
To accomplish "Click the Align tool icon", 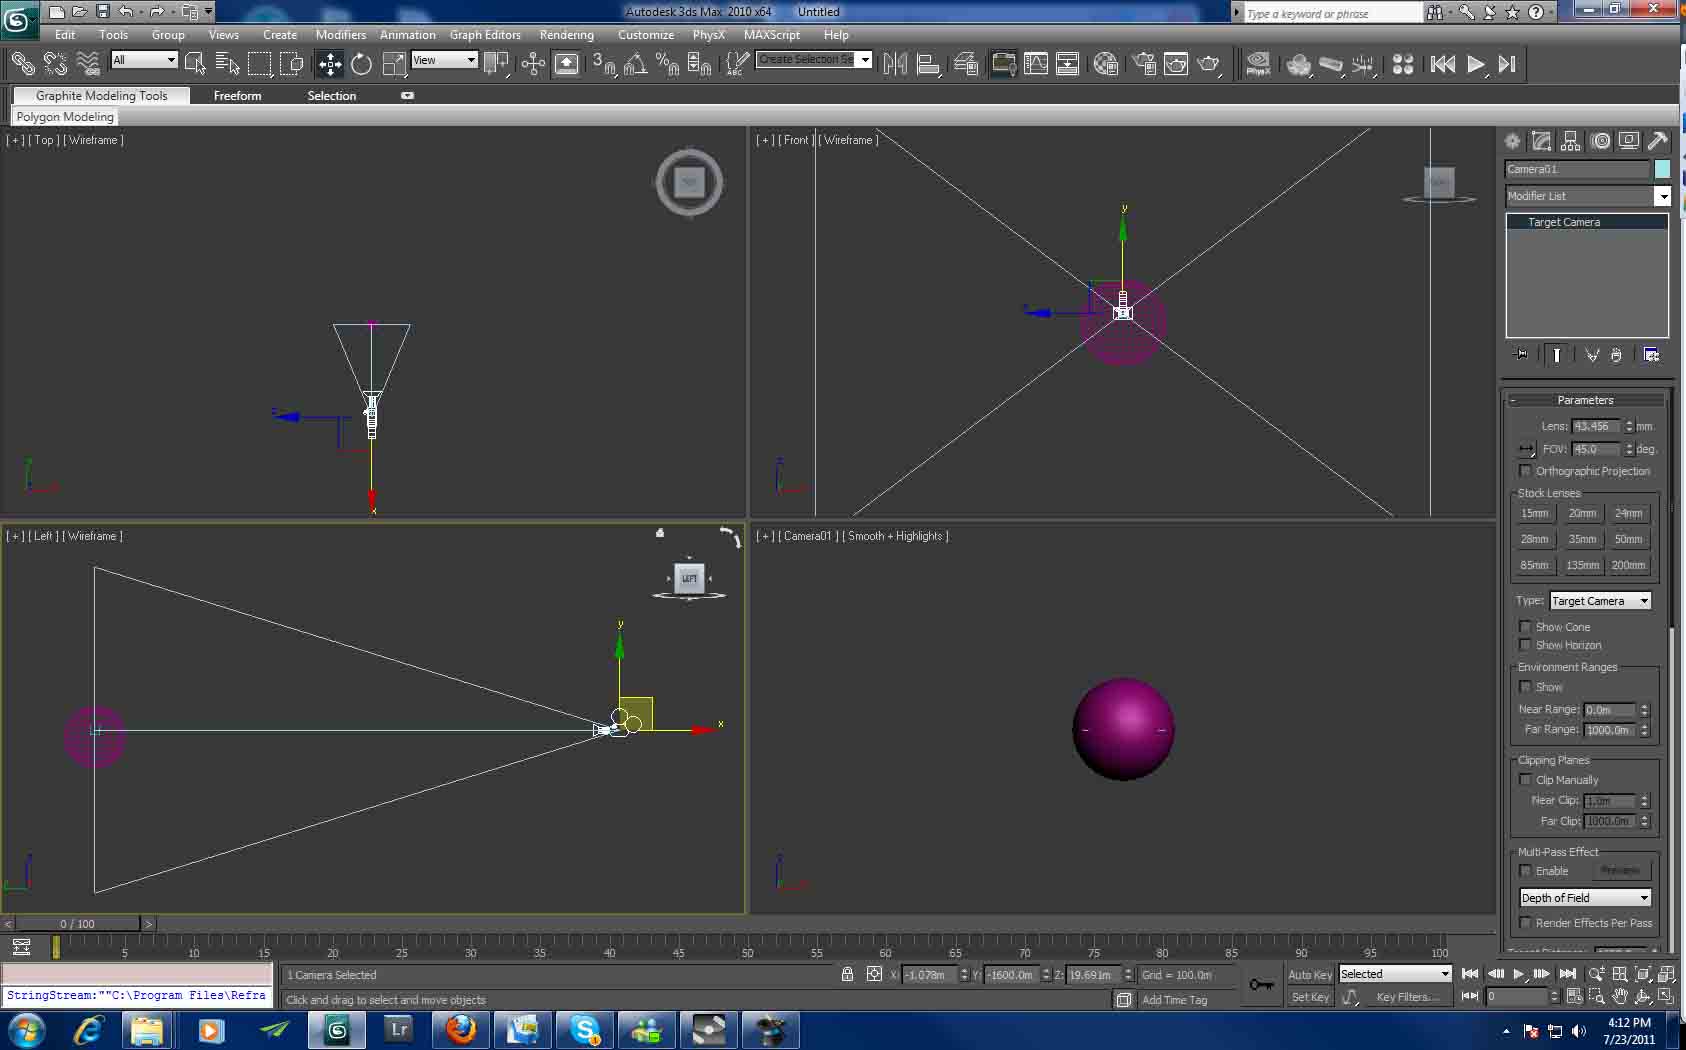I will coord(928,64).
